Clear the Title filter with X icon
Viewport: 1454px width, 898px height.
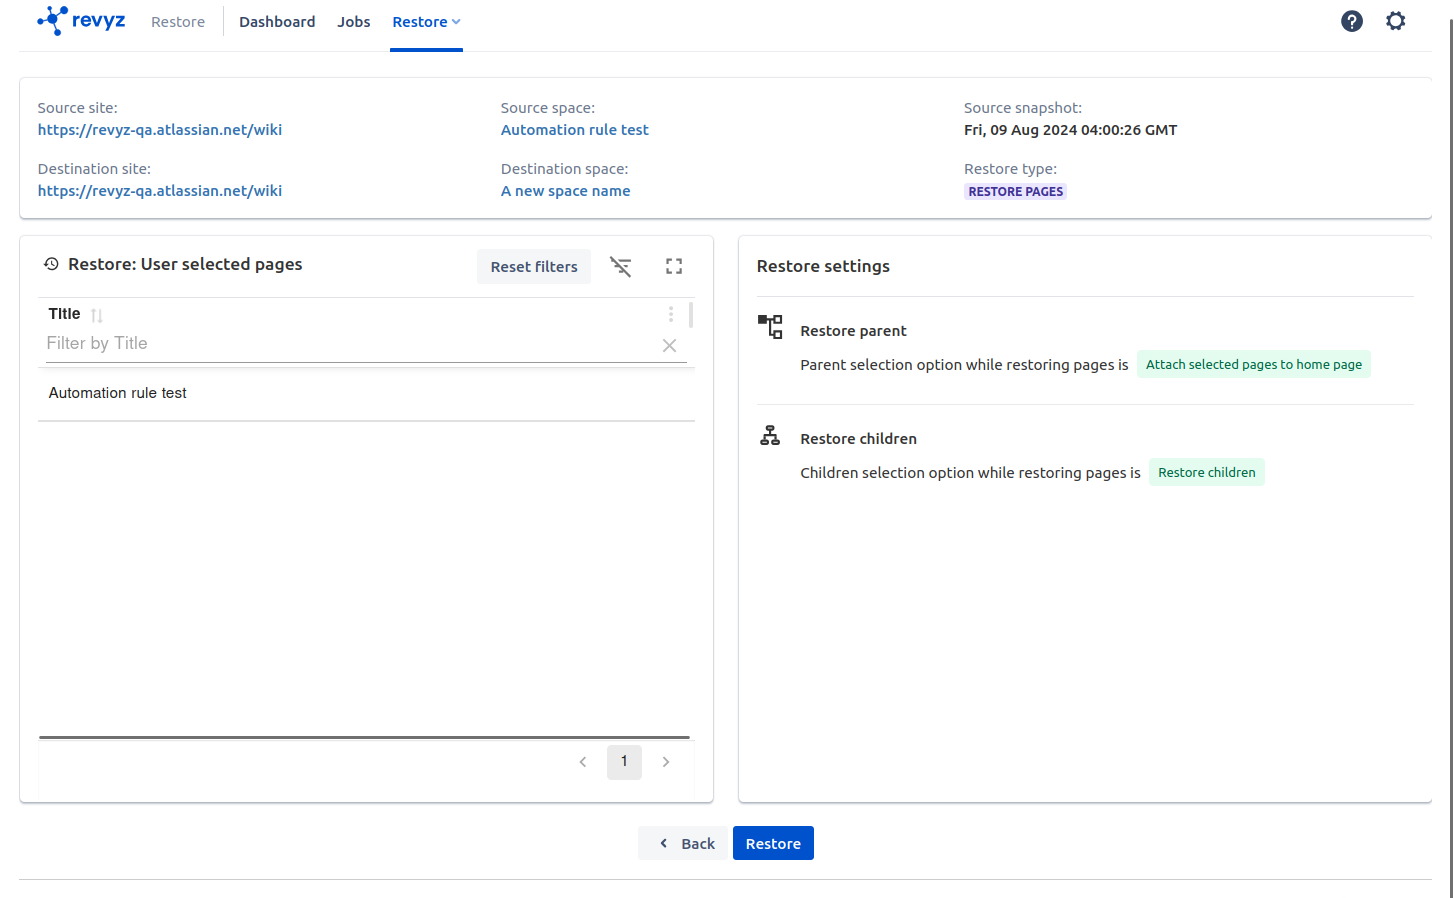pos(669,345)
